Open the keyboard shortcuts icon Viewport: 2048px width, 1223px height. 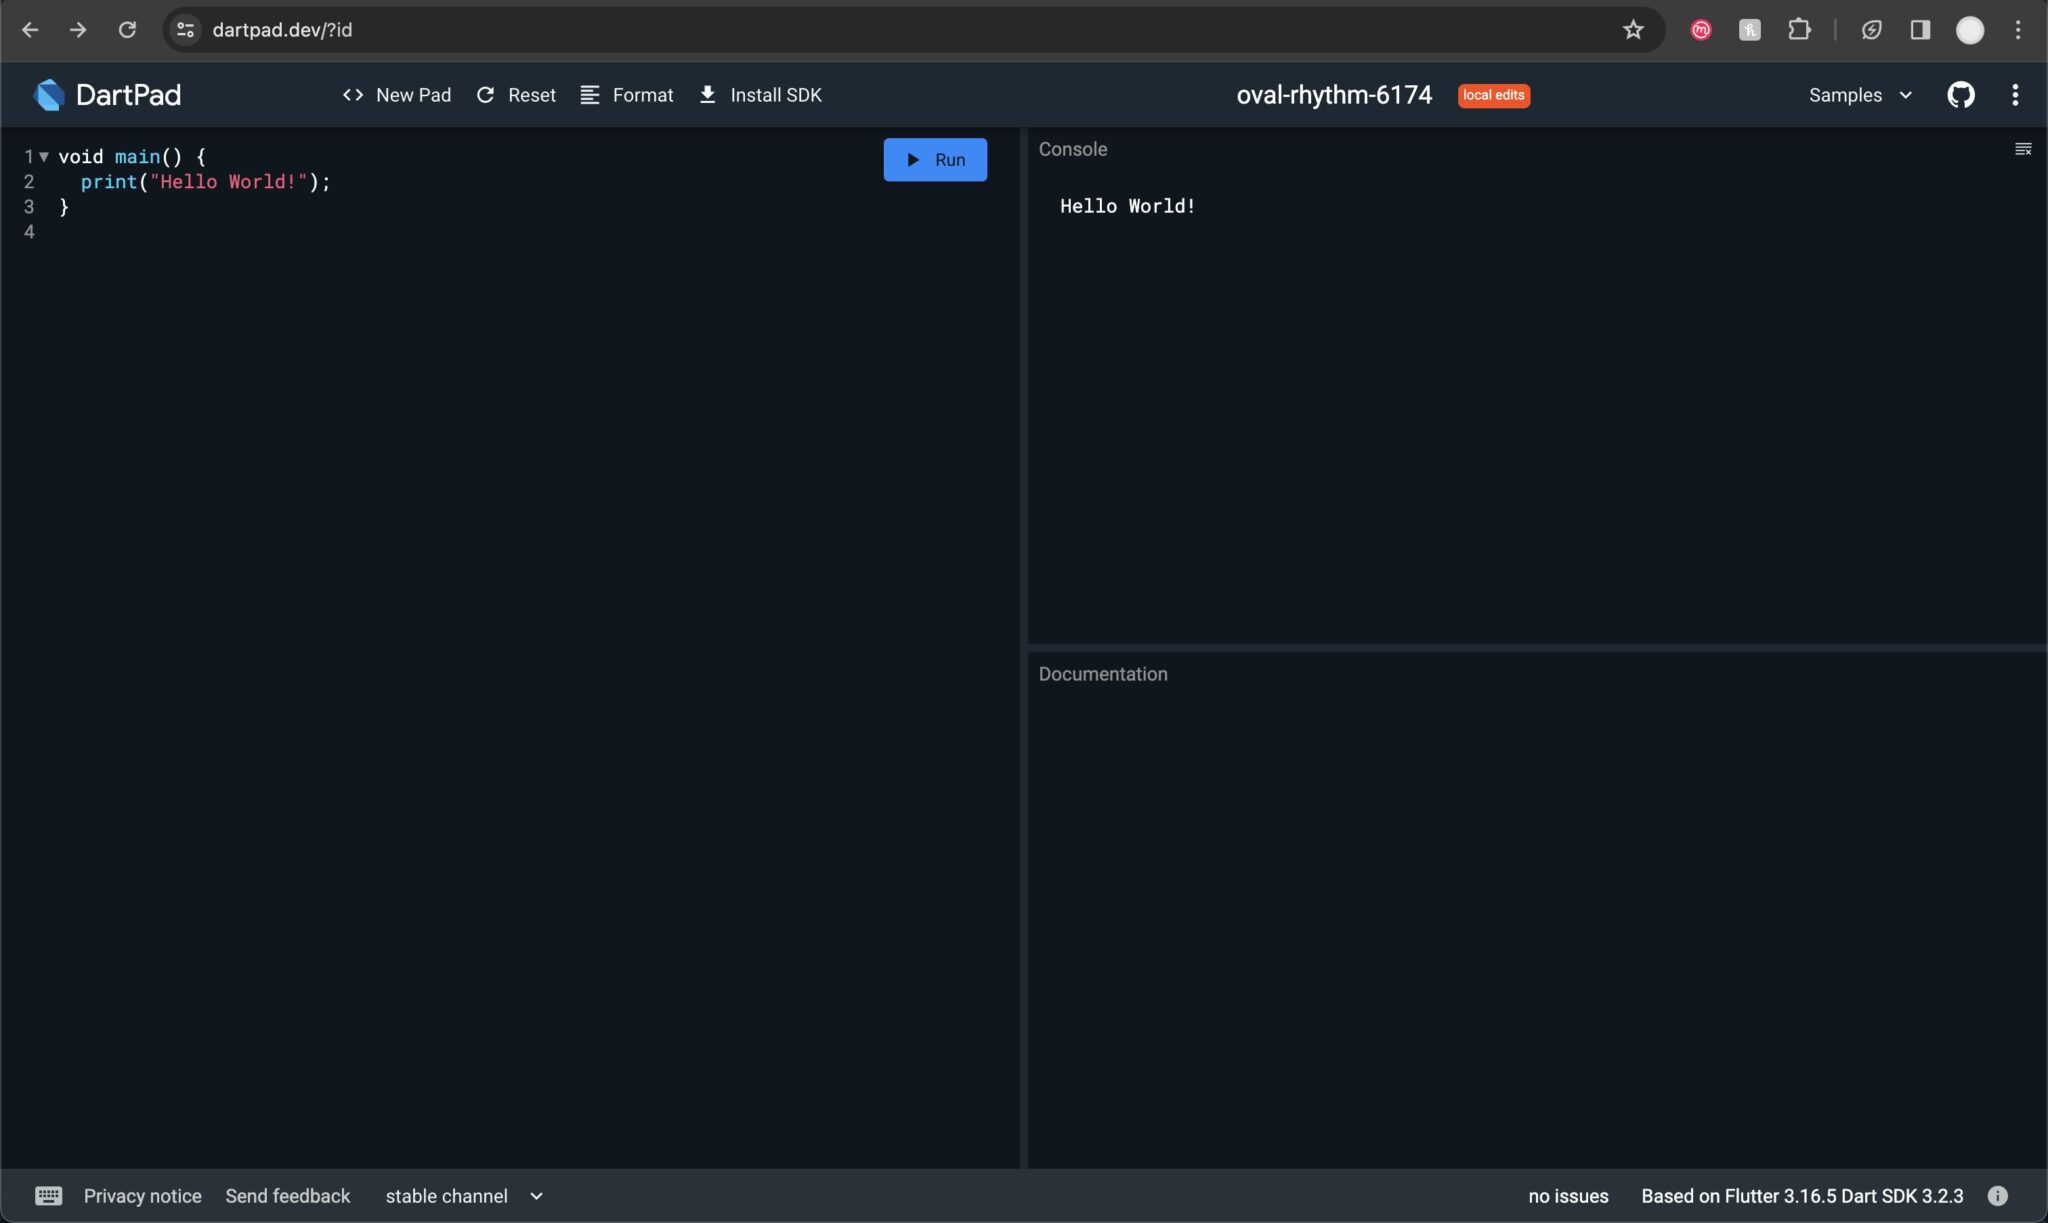[48, 1196]
